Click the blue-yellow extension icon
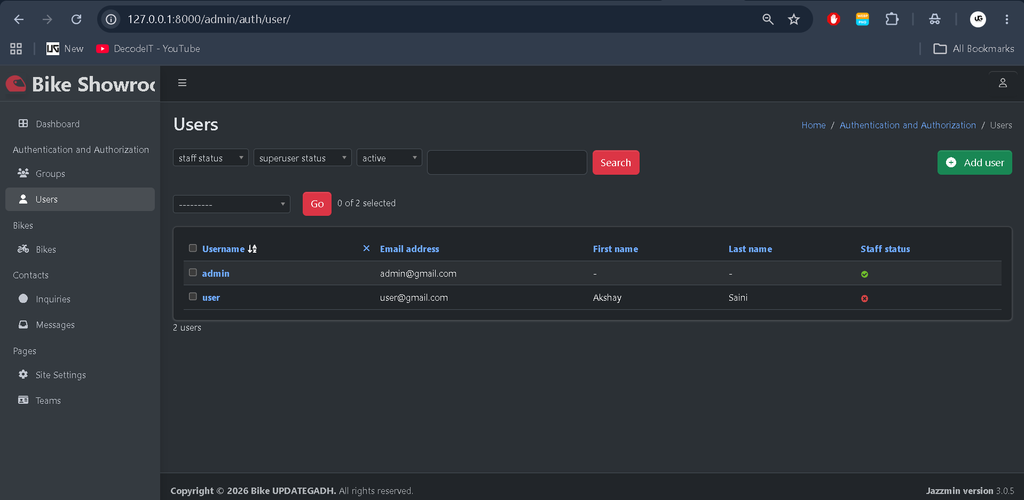The image size is (1024, 500). [863, 20]
